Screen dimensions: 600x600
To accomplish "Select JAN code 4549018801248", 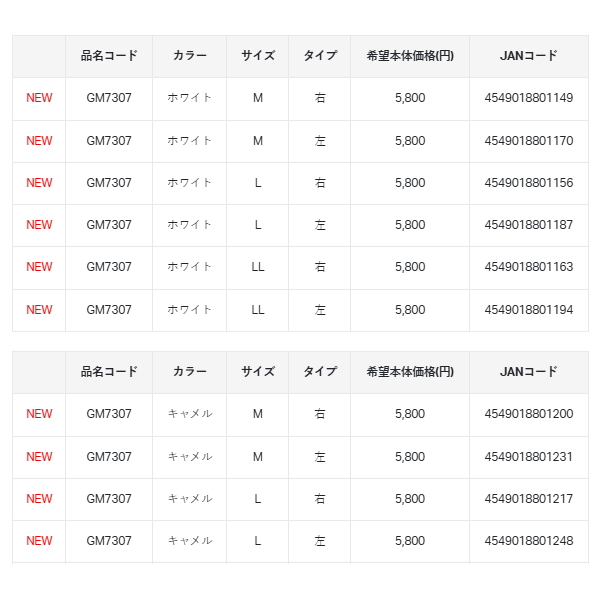I will (528, 541).
